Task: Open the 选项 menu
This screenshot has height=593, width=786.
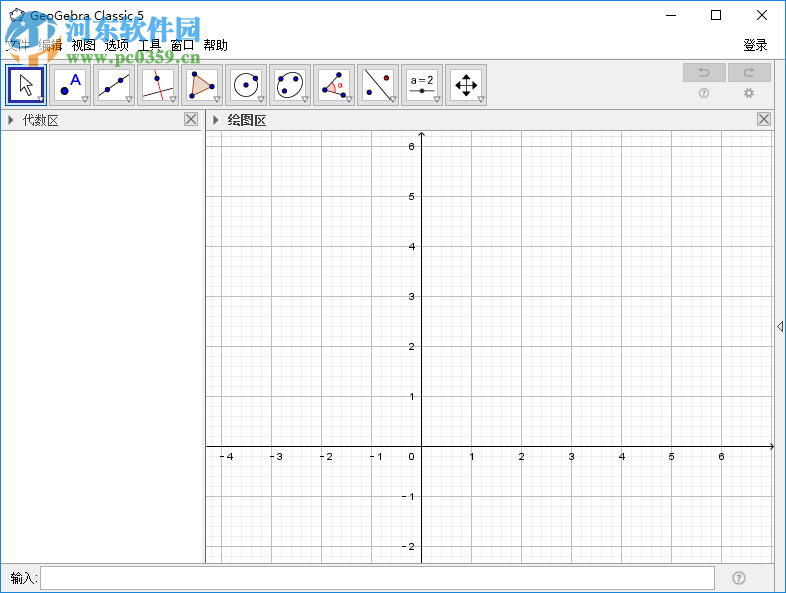Action: click(116, 45)
